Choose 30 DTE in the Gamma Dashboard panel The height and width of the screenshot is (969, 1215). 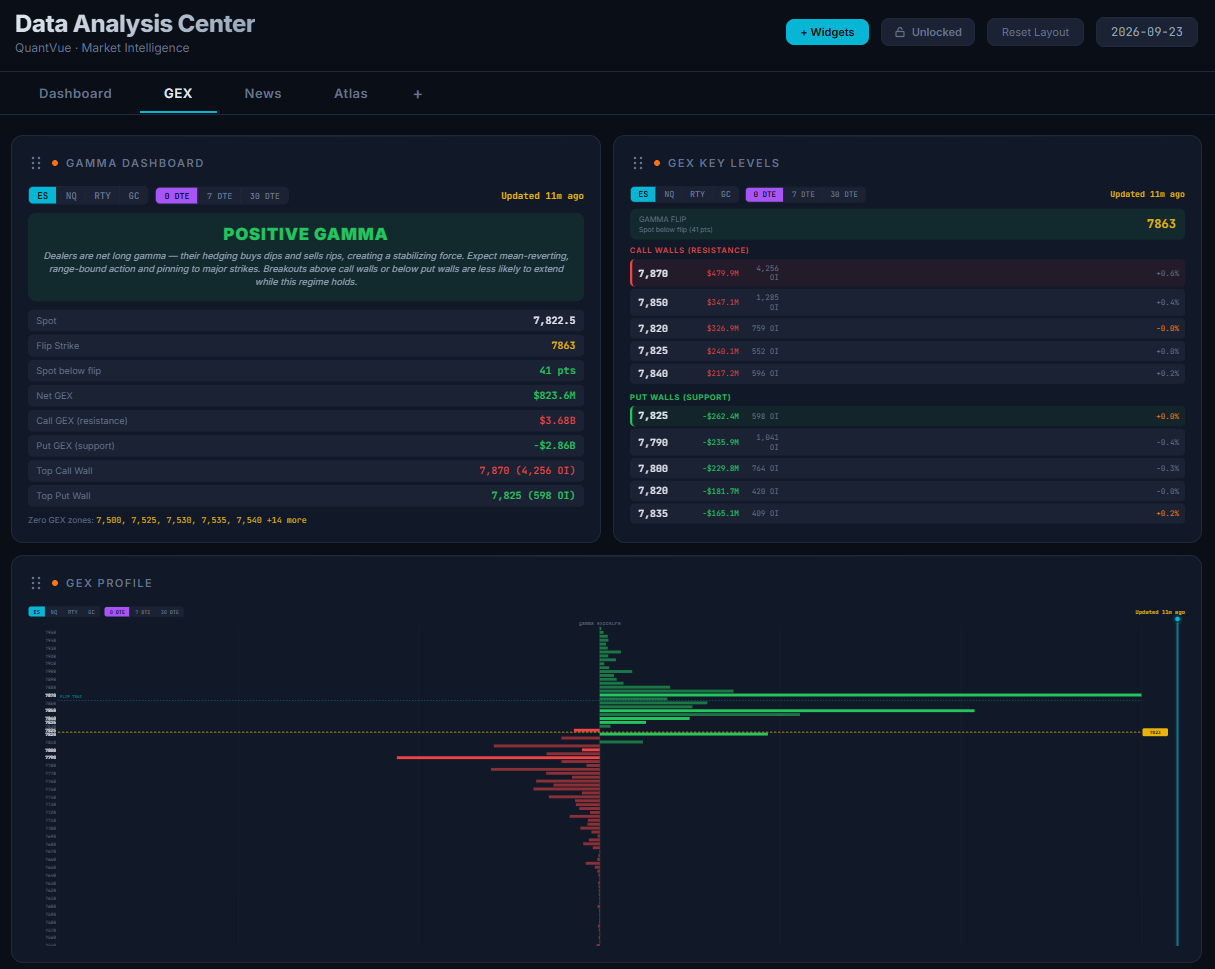[x=264, y=196]
